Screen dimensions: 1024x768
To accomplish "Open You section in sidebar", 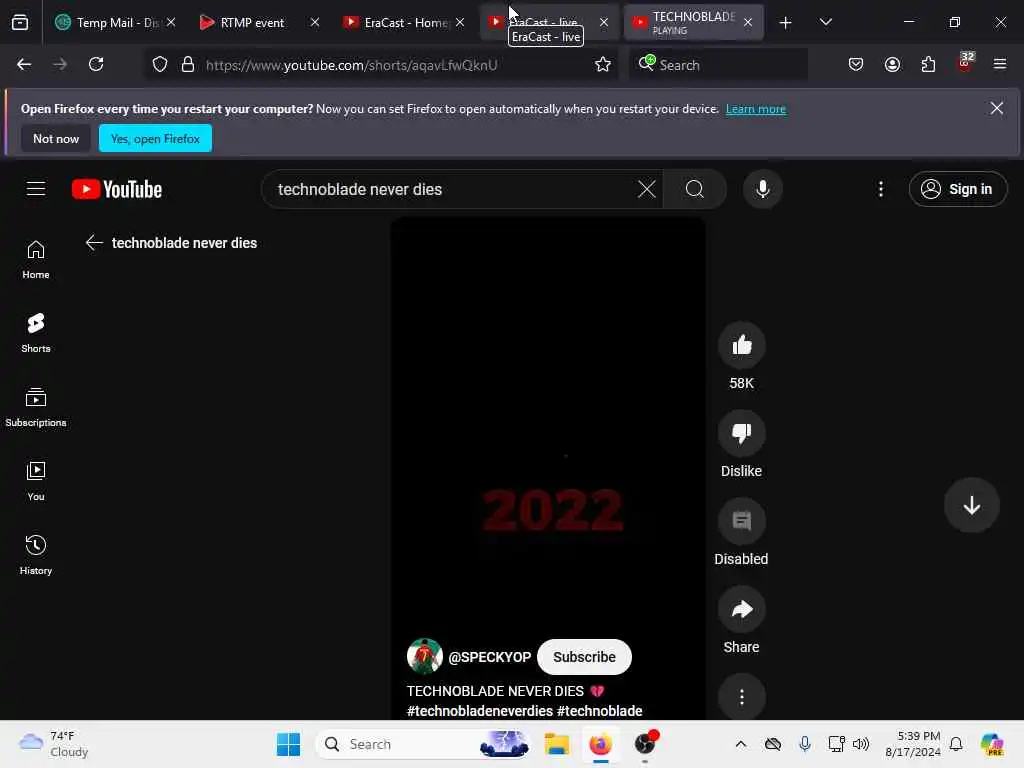I will (x=36, y=481).
